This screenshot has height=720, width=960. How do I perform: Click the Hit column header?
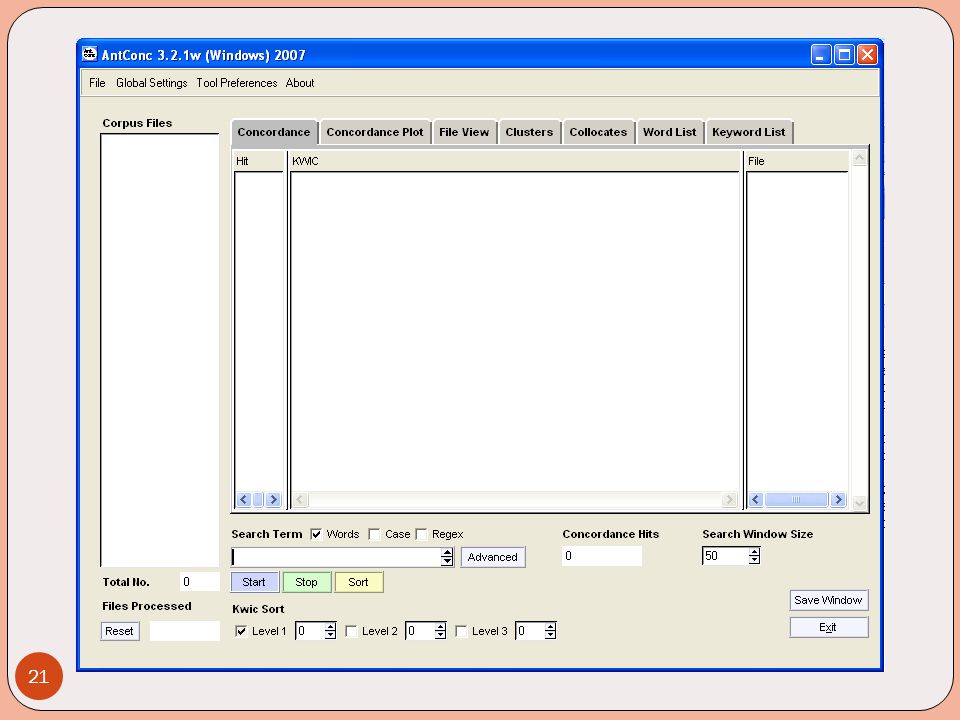pyautogui.click(x=259, y=162)
